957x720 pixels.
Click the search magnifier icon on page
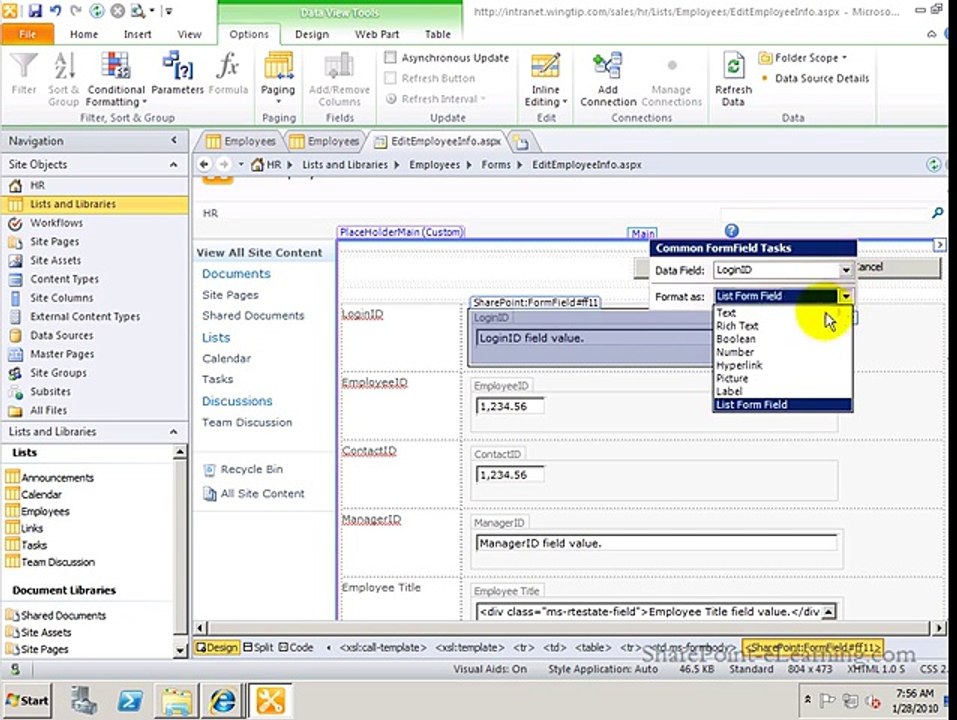tap(938, 212)
